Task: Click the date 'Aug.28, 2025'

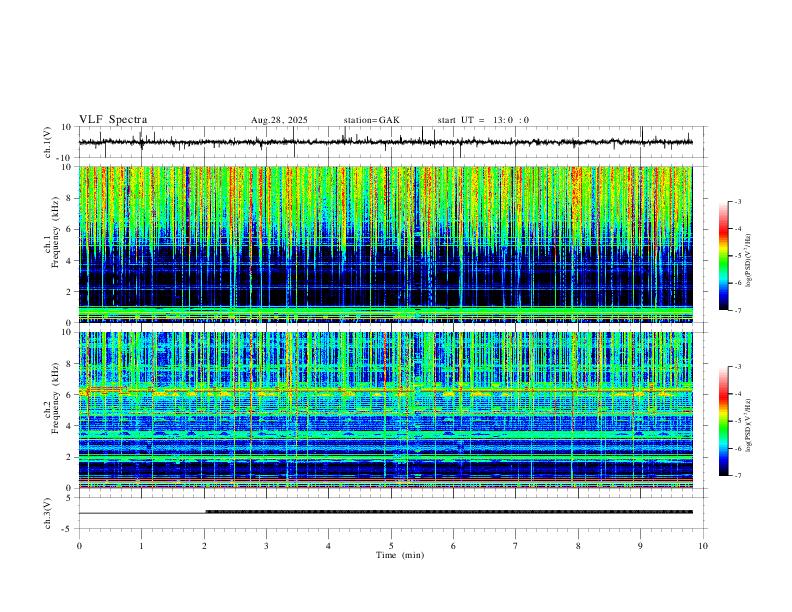Action: click(x=279, y=120)
